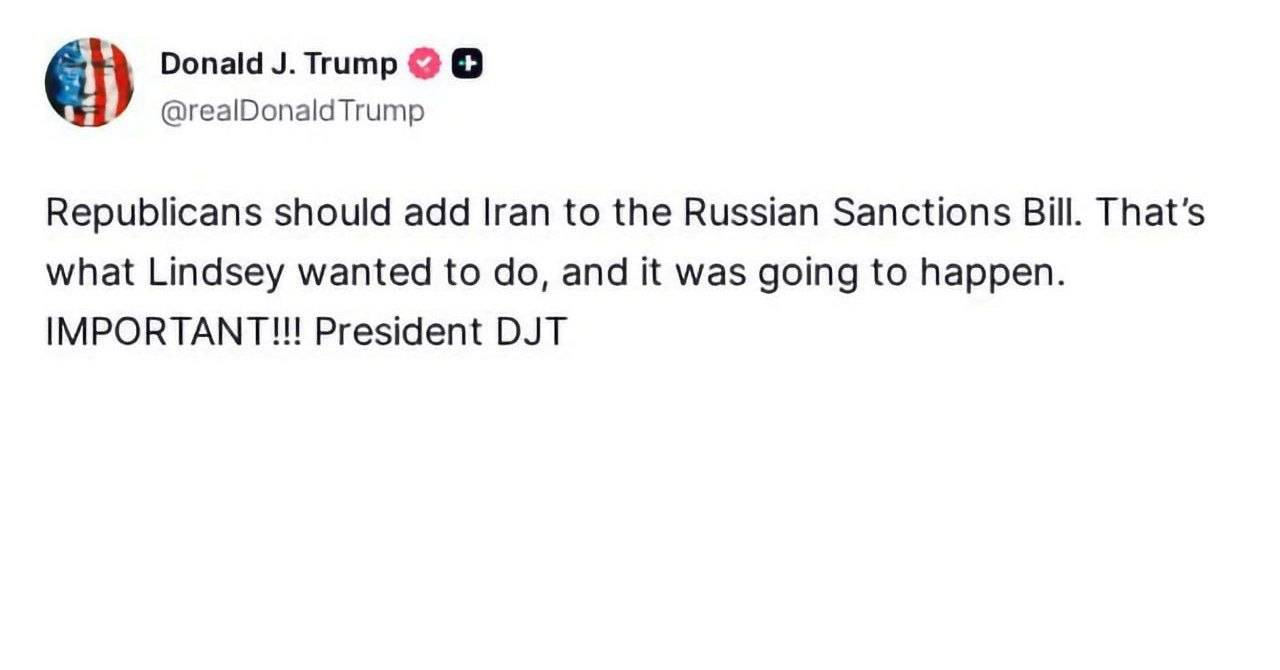Click the "President DJT" signature
Image resolution: width=1280 pixels, height=670 pixels.
[441, 332]
